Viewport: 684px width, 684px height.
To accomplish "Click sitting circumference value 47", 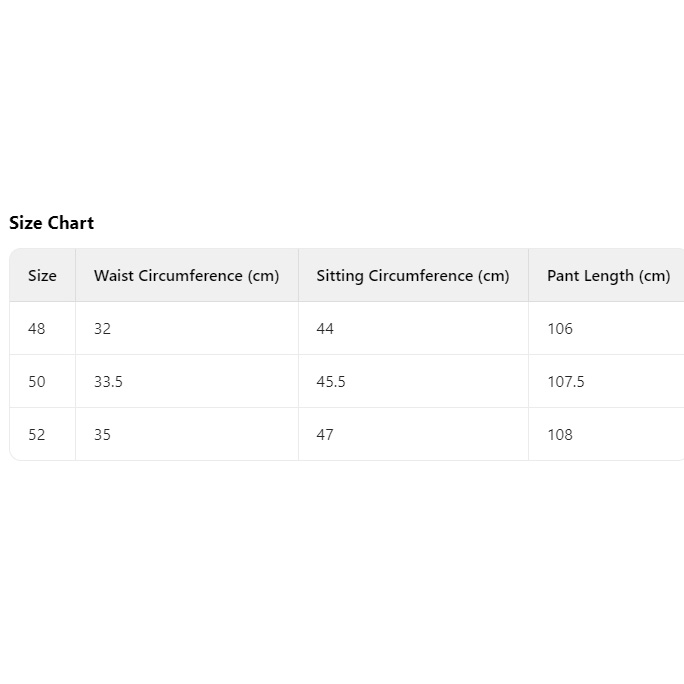I will pos(325,434).
